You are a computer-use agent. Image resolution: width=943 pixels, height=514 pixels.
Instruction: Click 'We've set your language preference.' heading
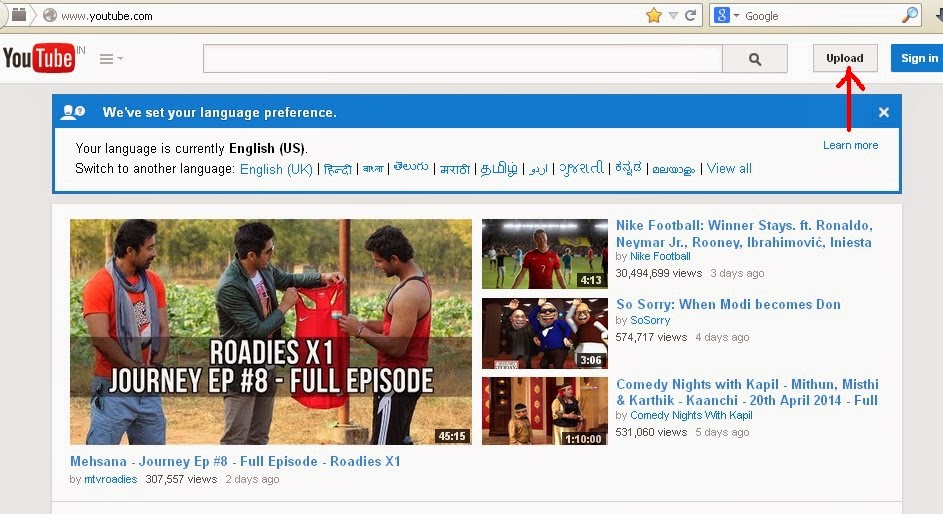(x=220, y=112)
